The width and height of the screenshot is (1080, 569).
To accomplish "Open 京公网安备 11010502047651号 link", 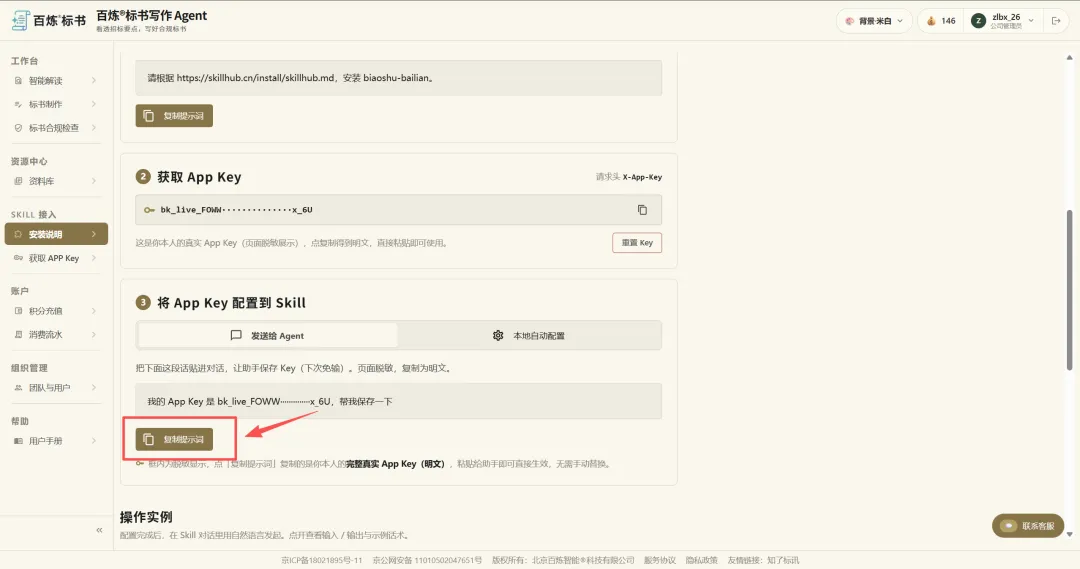I will coord(427,560).
